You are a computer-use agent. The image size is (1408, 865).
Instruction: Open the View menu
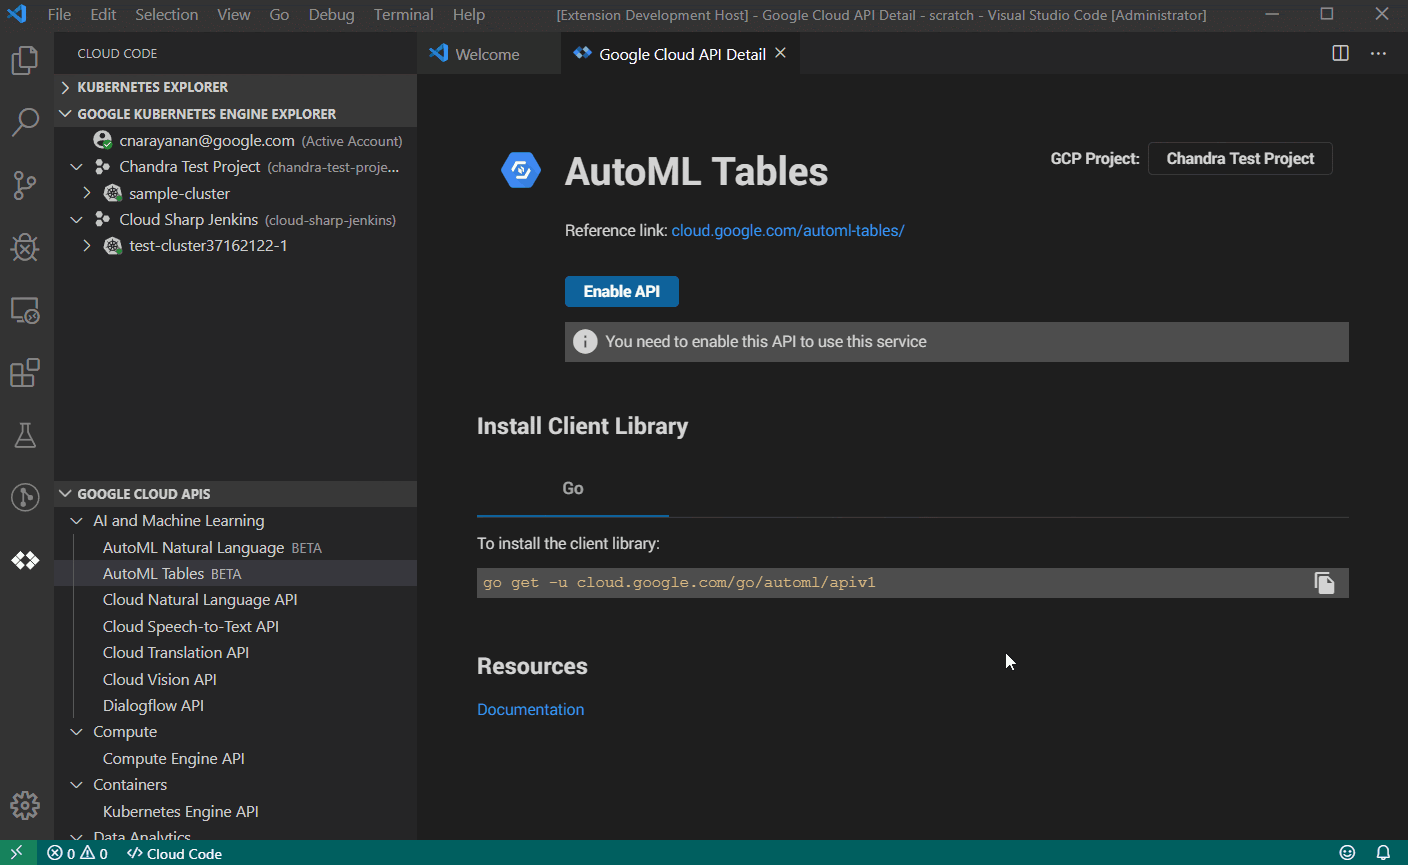pos(234,14)
